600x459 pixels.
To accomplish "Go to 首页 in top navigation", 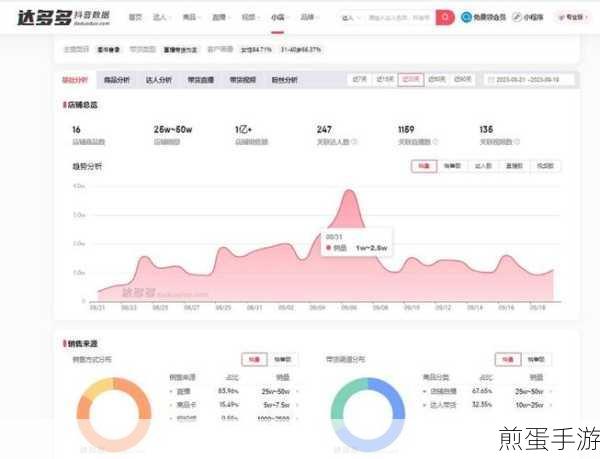I will (135, 17).
